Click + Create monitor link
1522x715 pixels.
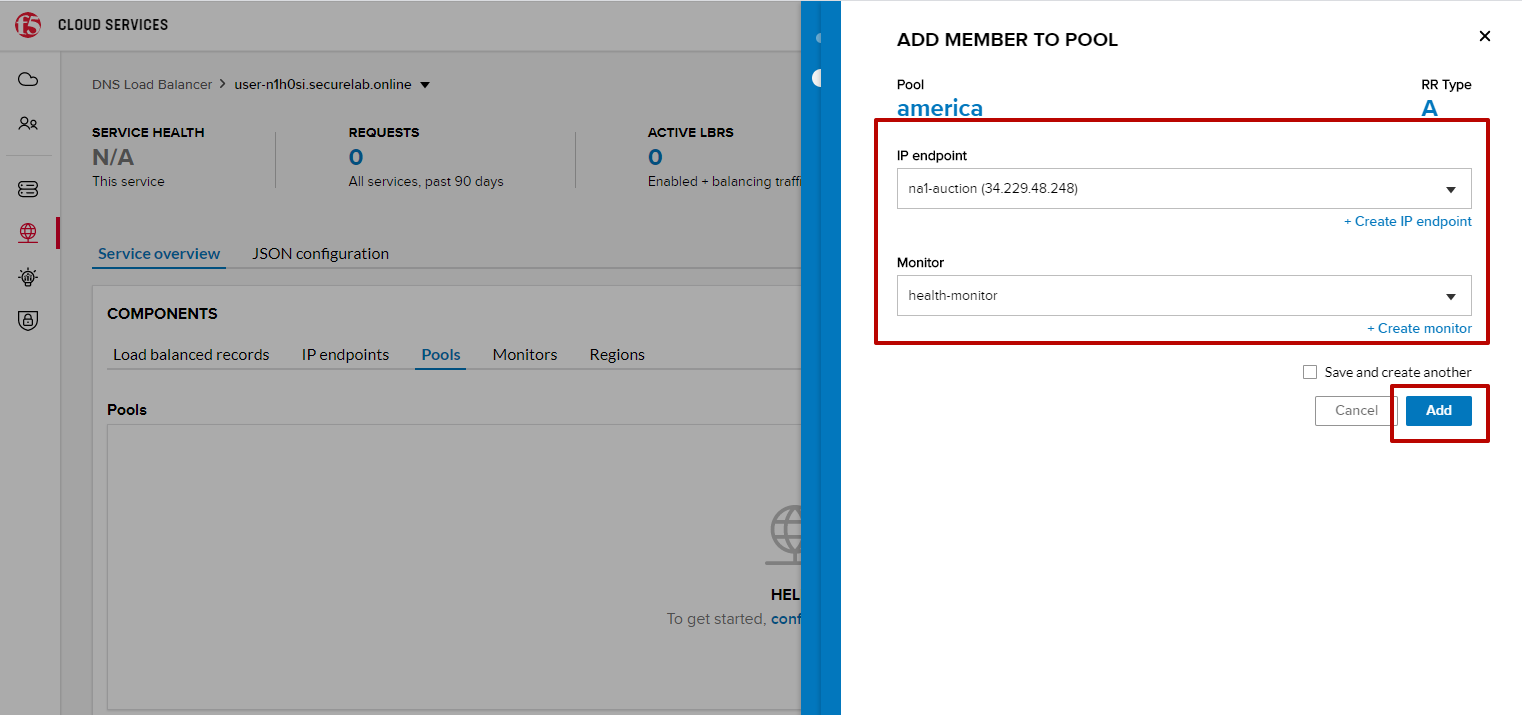click(x=1420, y=329)
